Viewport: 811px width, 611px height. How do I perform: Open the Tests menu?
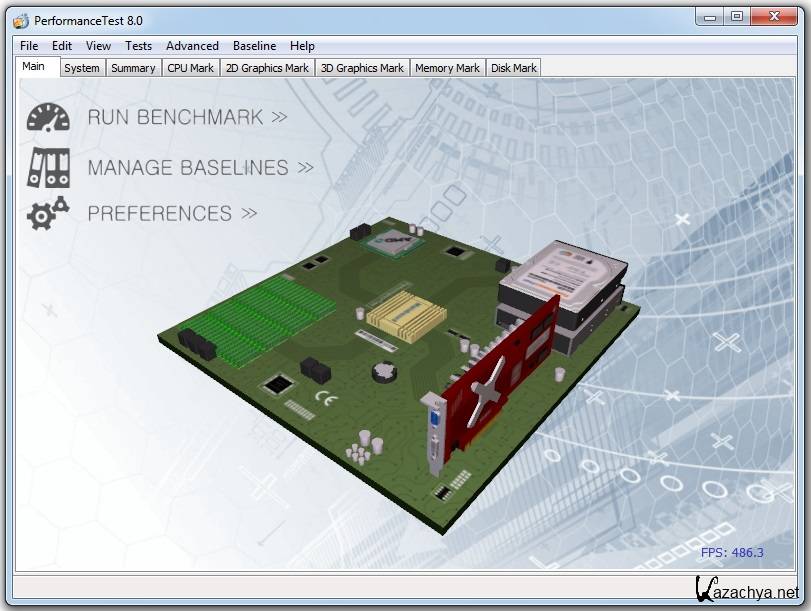[x=138, y=45]
